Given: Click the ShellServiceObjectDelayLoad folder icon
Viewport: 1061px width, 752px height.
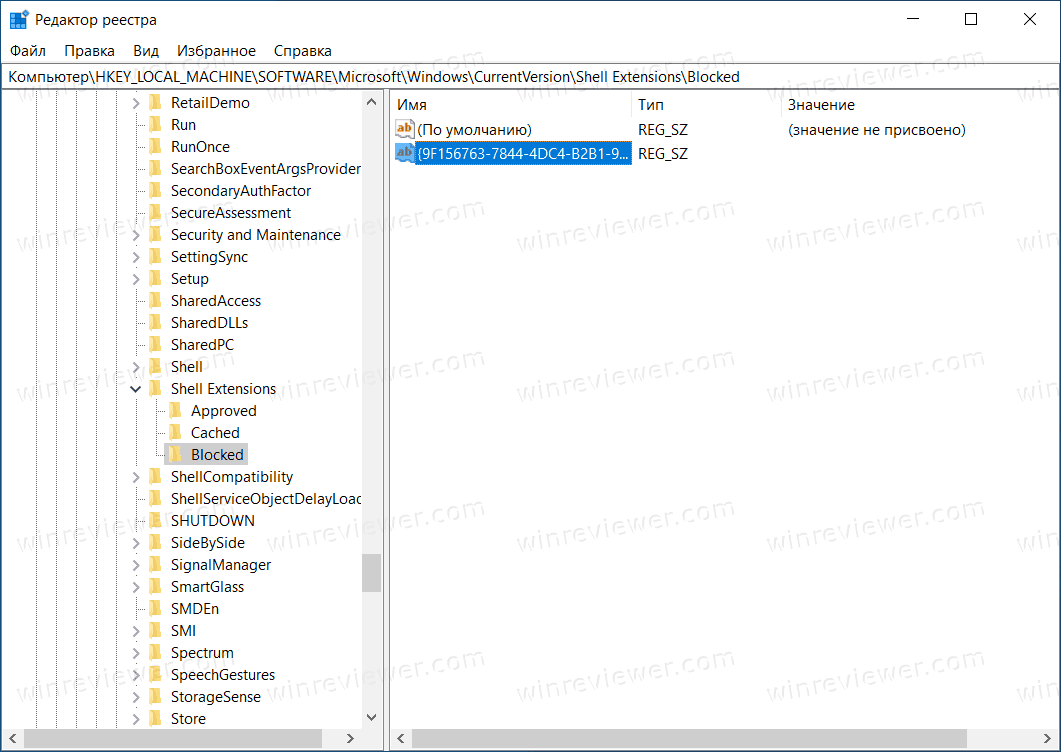Looking at the screenshot, I should click(x=156, y=499).
